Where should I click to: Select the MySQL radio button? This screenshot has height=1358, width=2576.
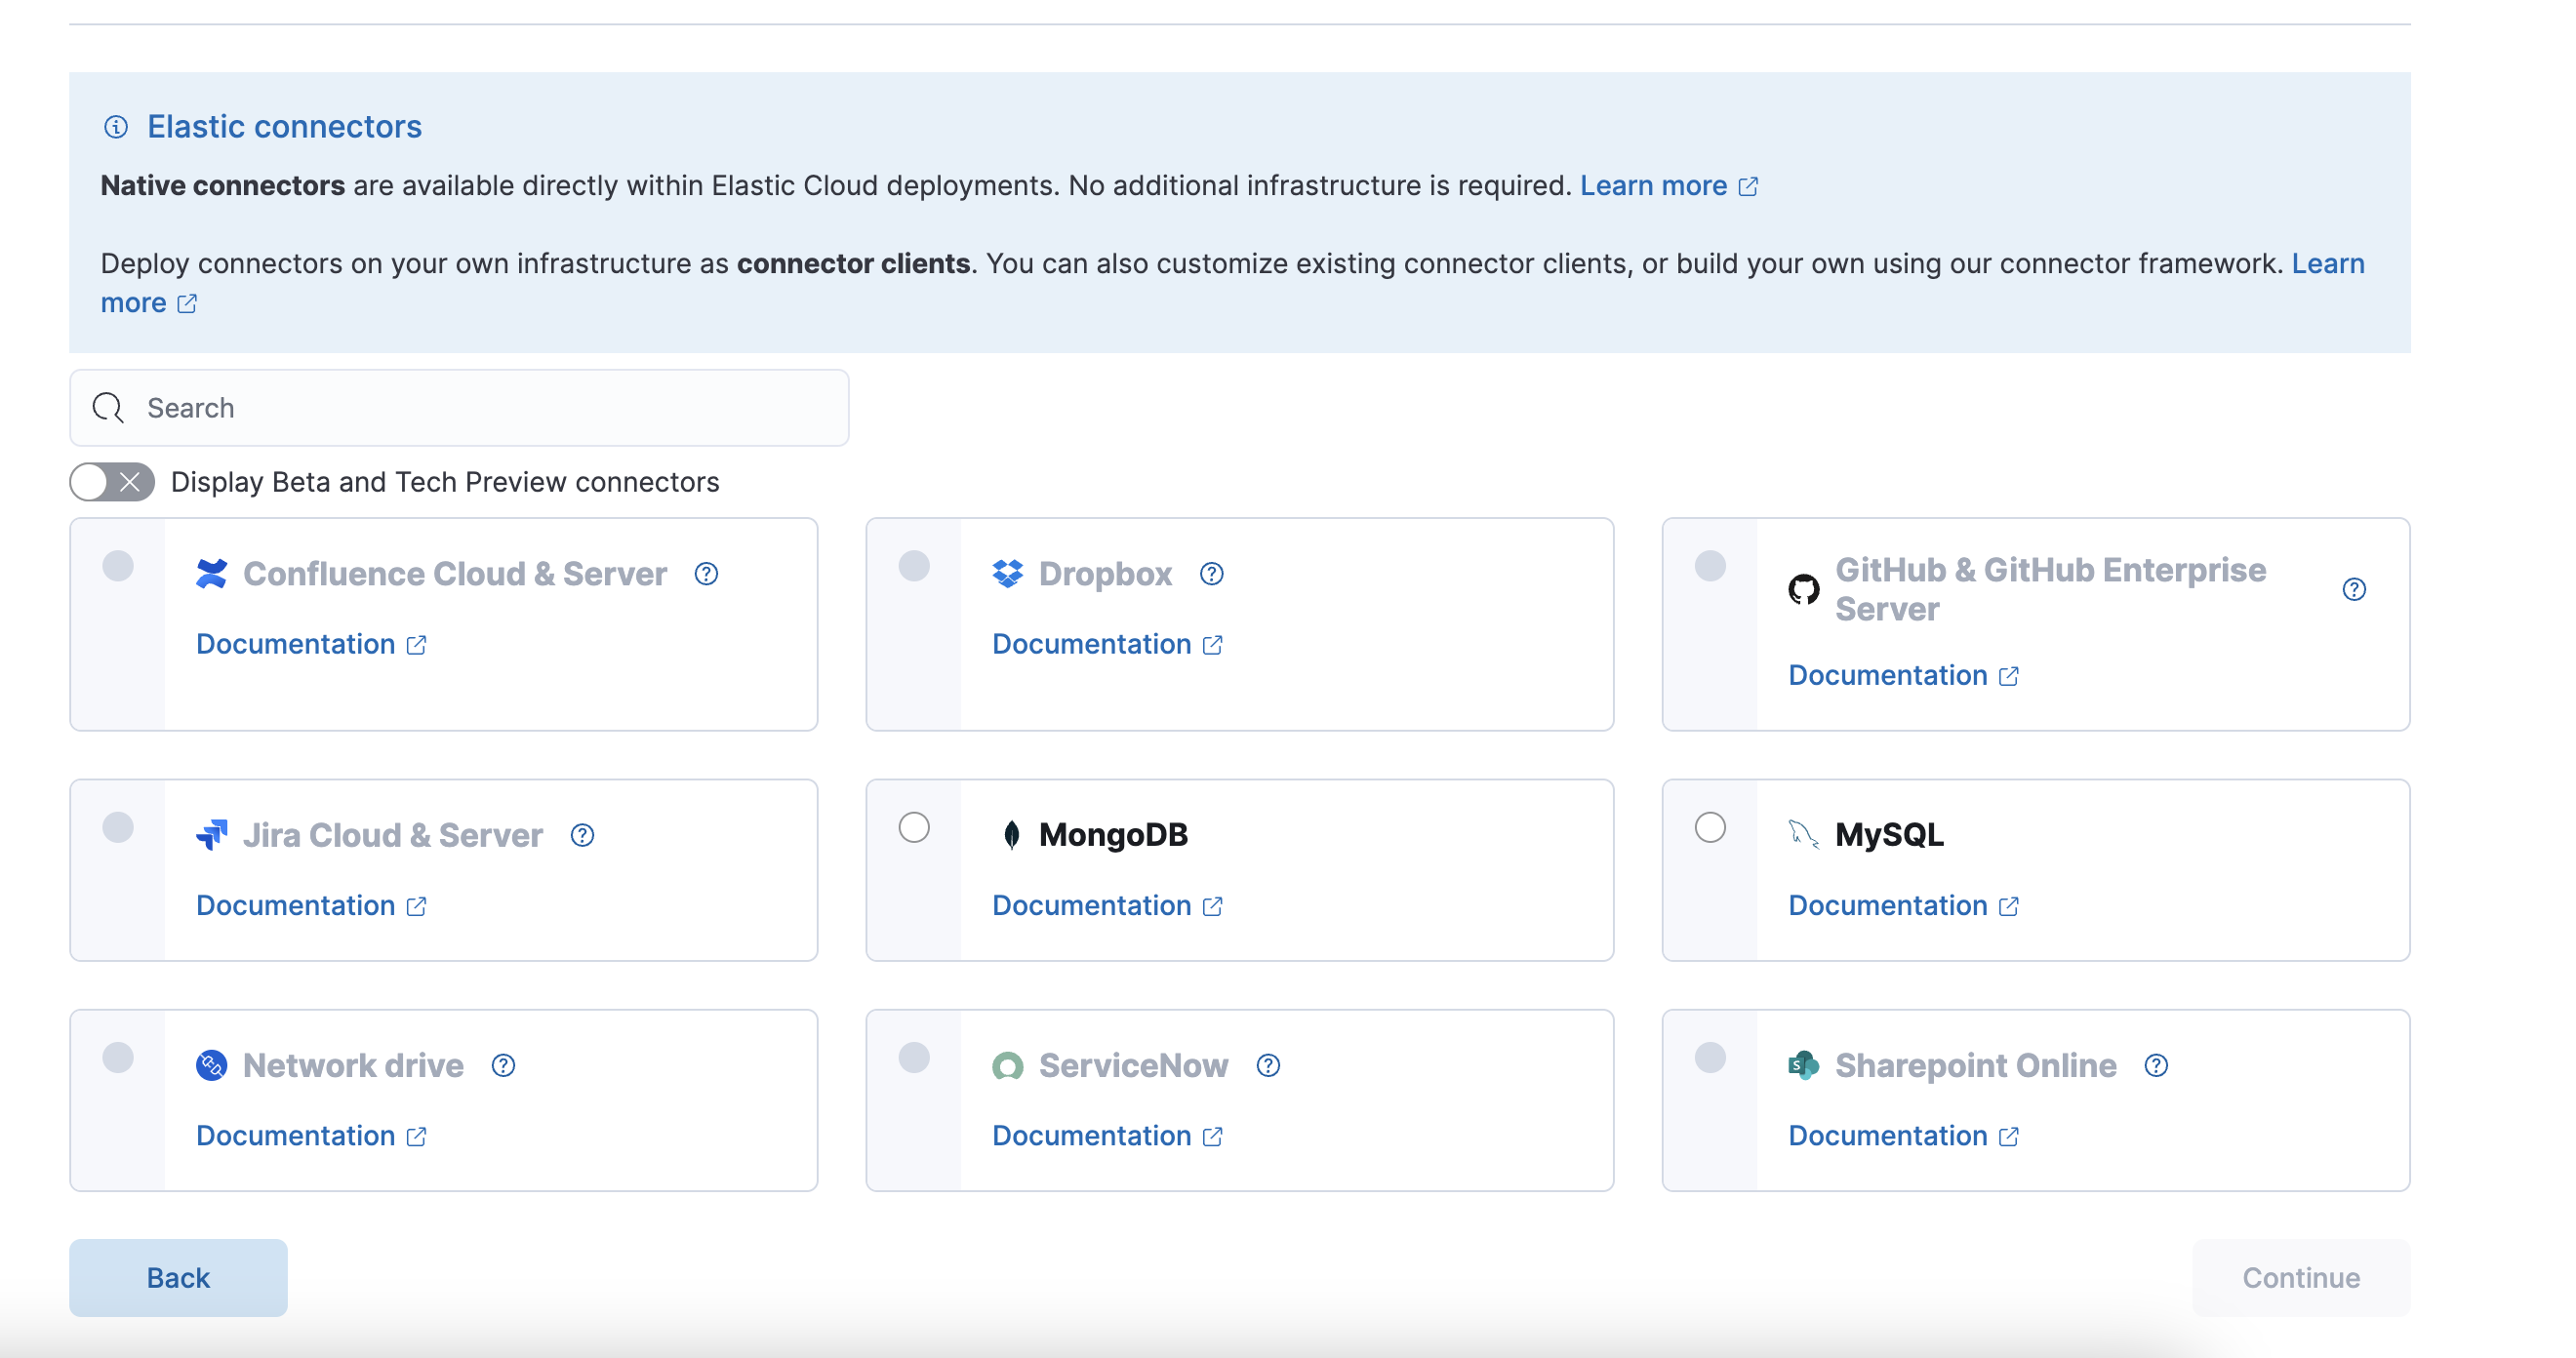[x=1710, y=828]
